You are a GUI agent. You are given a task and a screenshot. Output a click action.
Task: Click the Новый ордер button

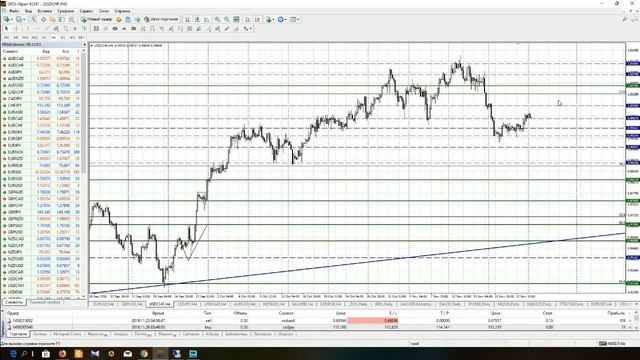tap(96, 19)
